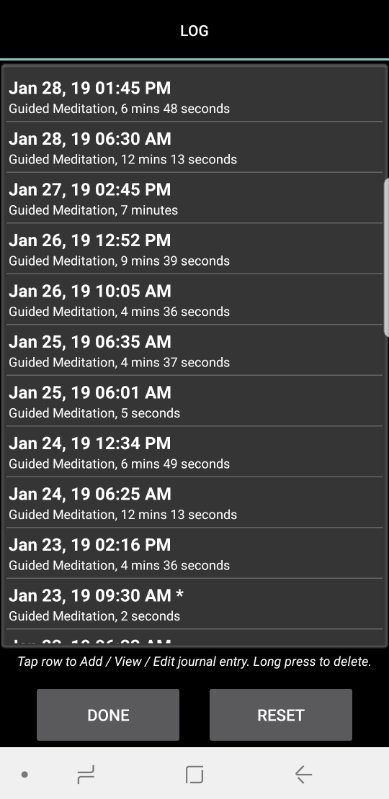Click the log list scrollbar thumb

tap(386, 257)
